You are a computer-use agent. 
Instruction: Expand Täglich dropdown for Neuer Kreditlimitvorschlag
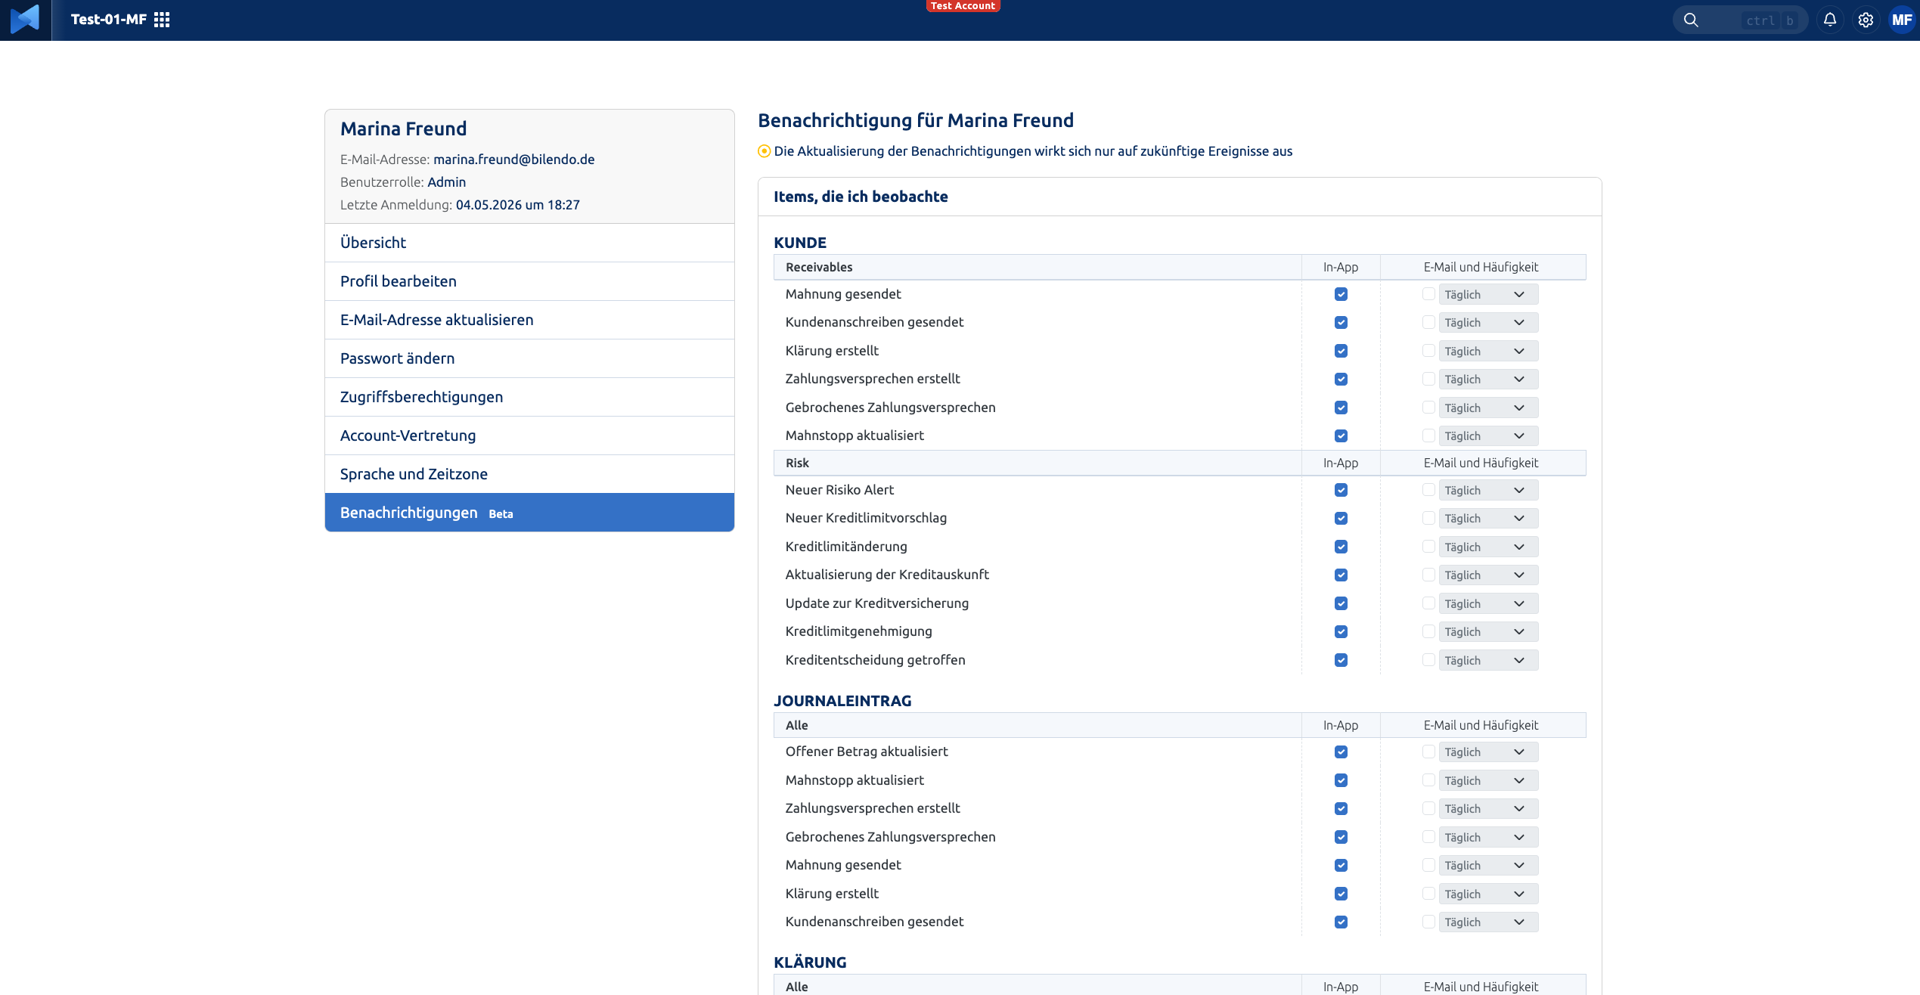[x=1488, y=518]
